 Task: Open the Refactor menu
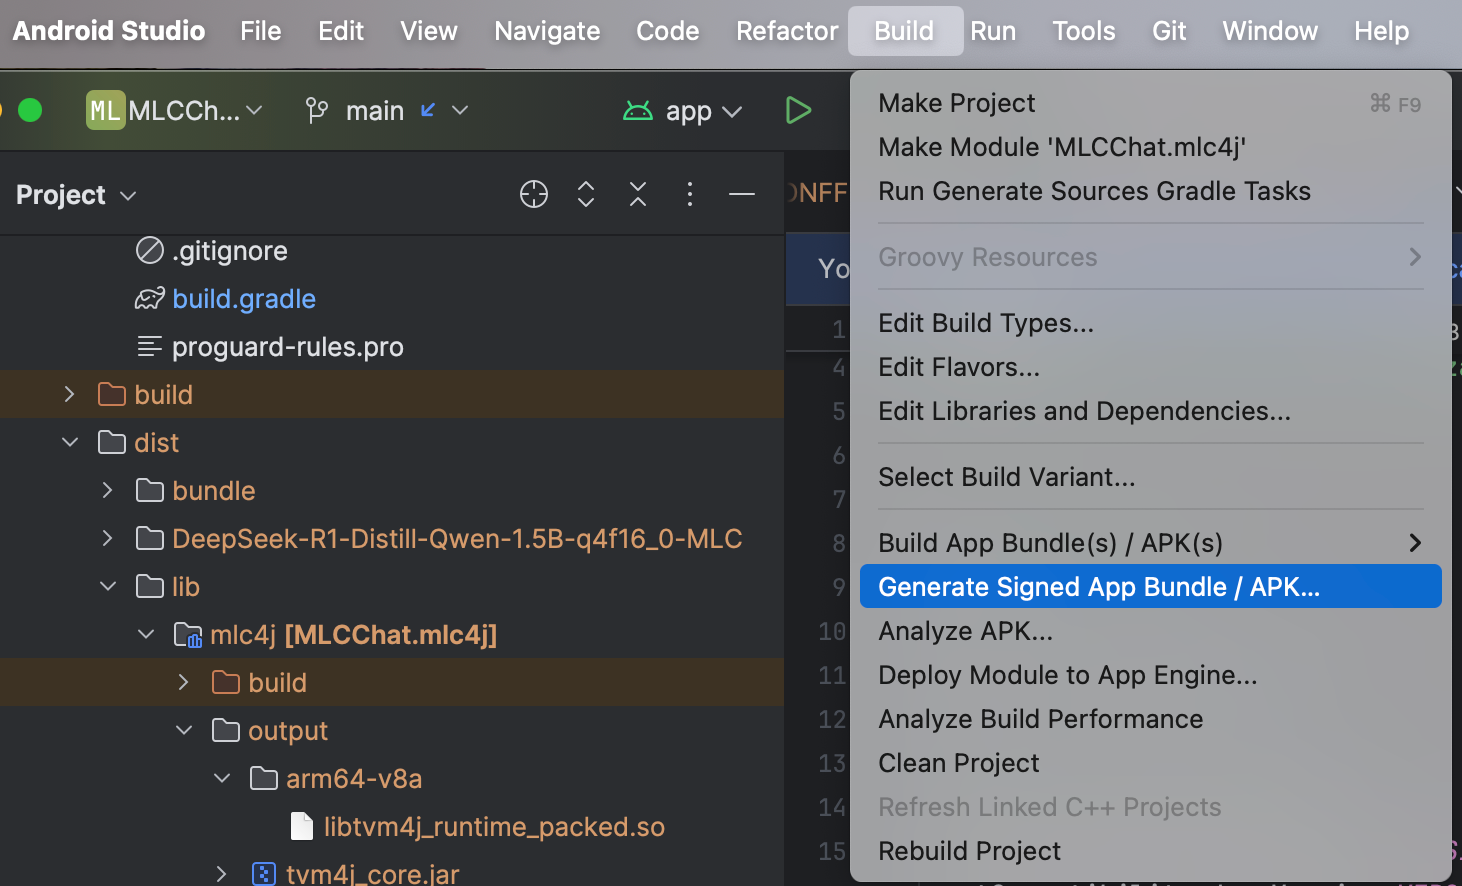[x=787, y=31]
